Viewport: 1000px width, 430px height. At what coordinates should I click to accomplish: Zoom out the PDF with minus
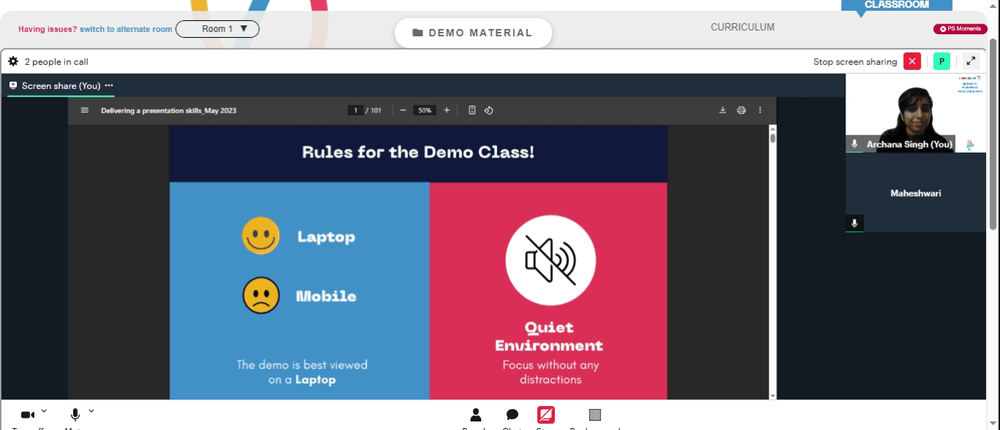point(403,110)
